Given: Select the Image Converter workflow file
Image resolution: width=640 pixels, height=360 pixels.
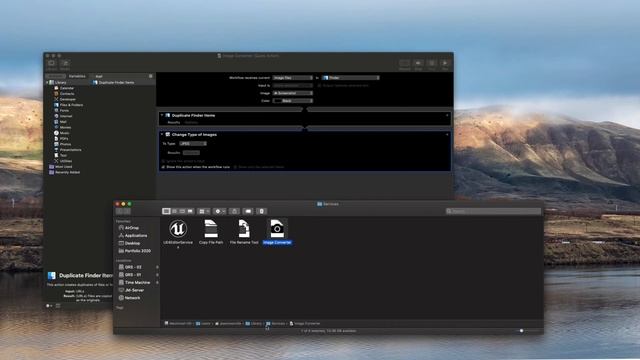Looking at the screenshot, I should click(x=277, y=231).
